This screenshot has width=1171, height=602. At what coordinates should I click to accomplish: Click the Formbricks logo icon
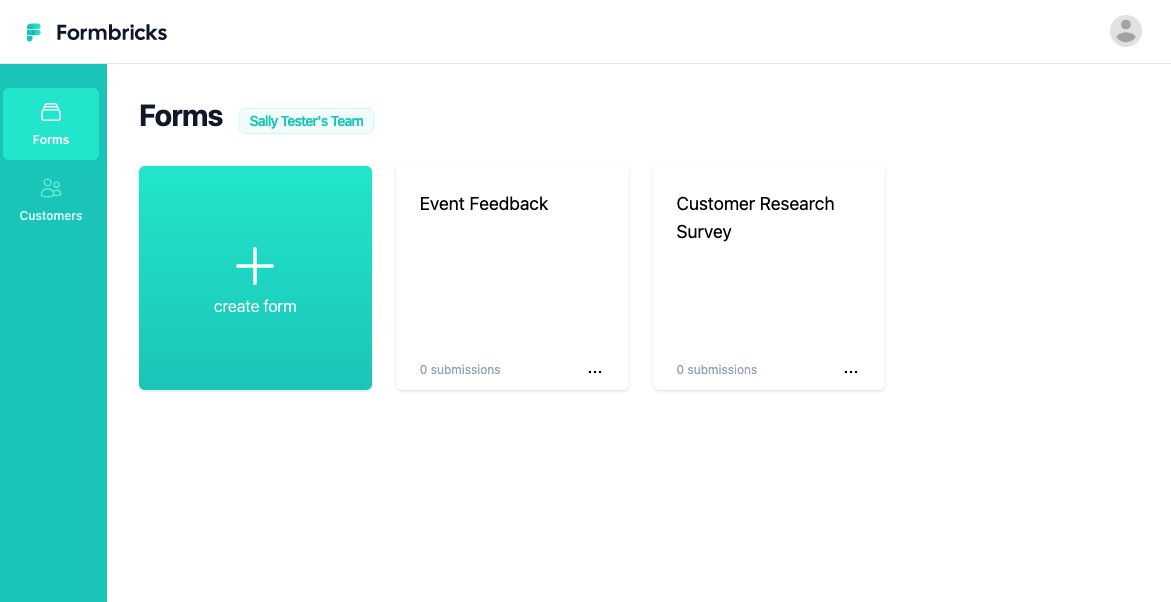click(34, 32)
